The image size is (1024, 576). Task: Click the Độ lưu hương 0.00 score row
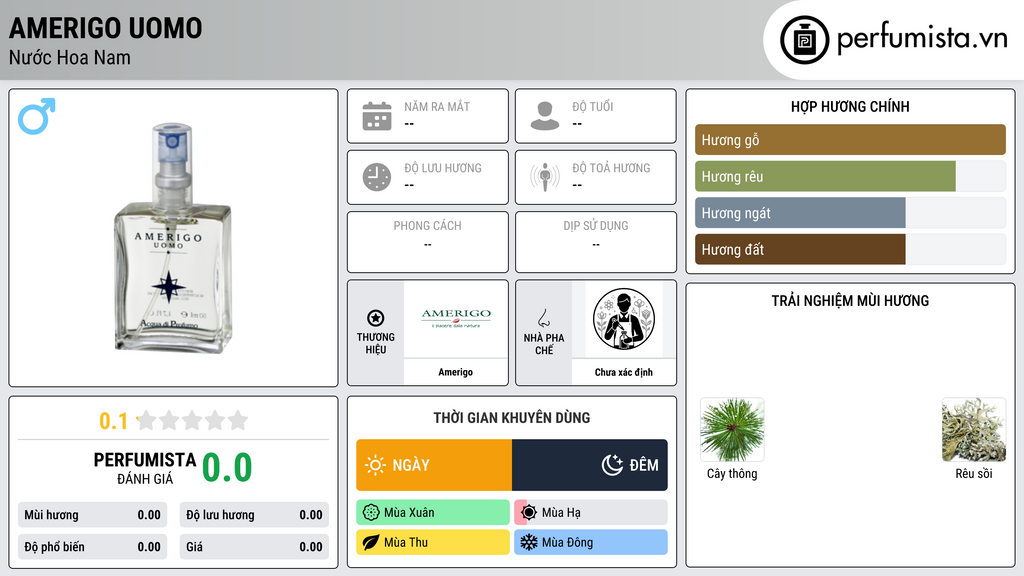point(254,515)
